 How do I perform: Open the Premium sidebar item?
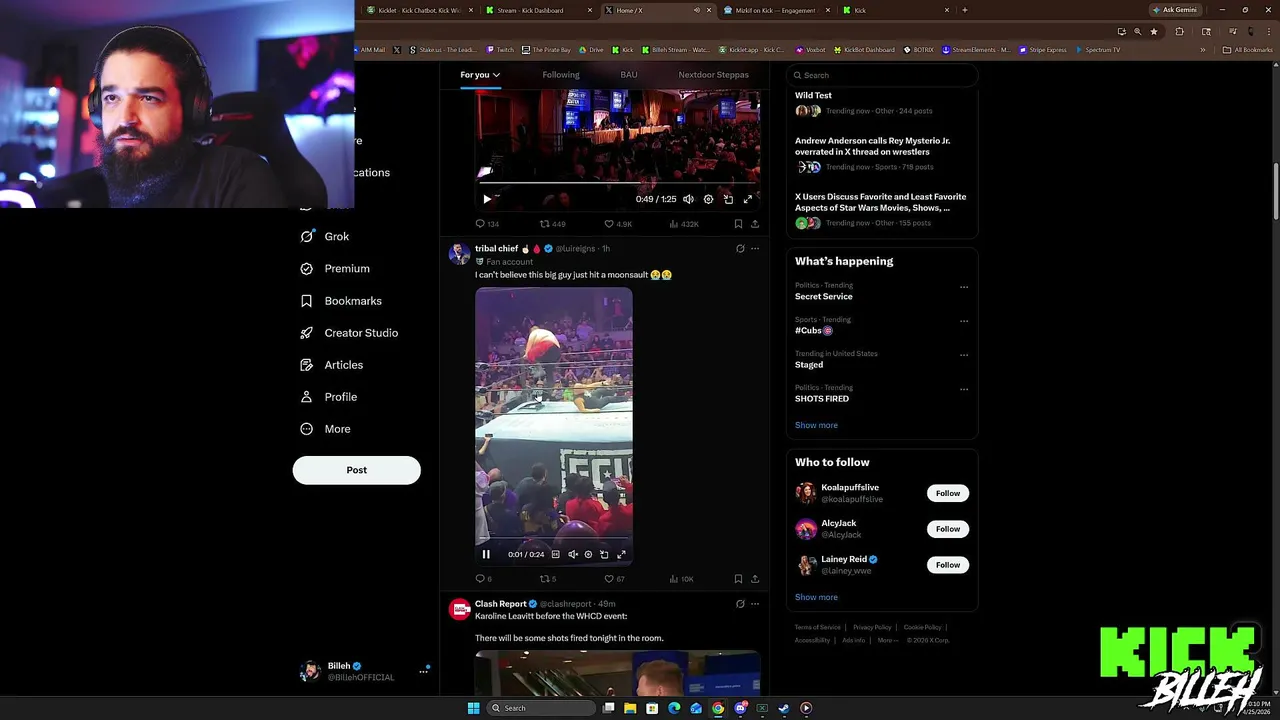(335, 268)
